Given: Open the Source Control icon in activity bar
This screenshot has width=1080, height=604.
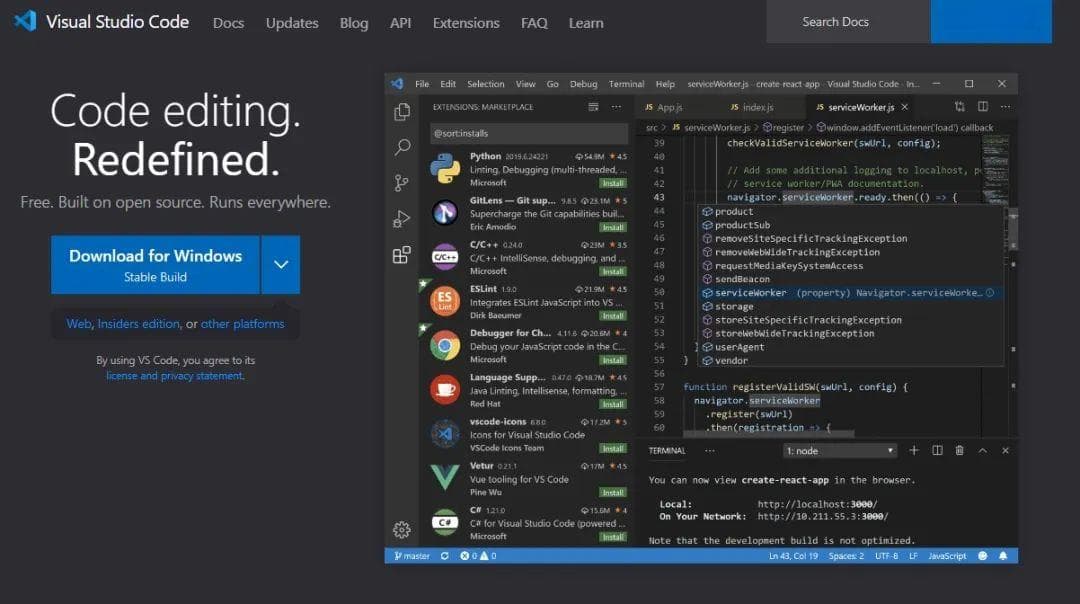Looking at the screenshot, I should tap(402, 183).
